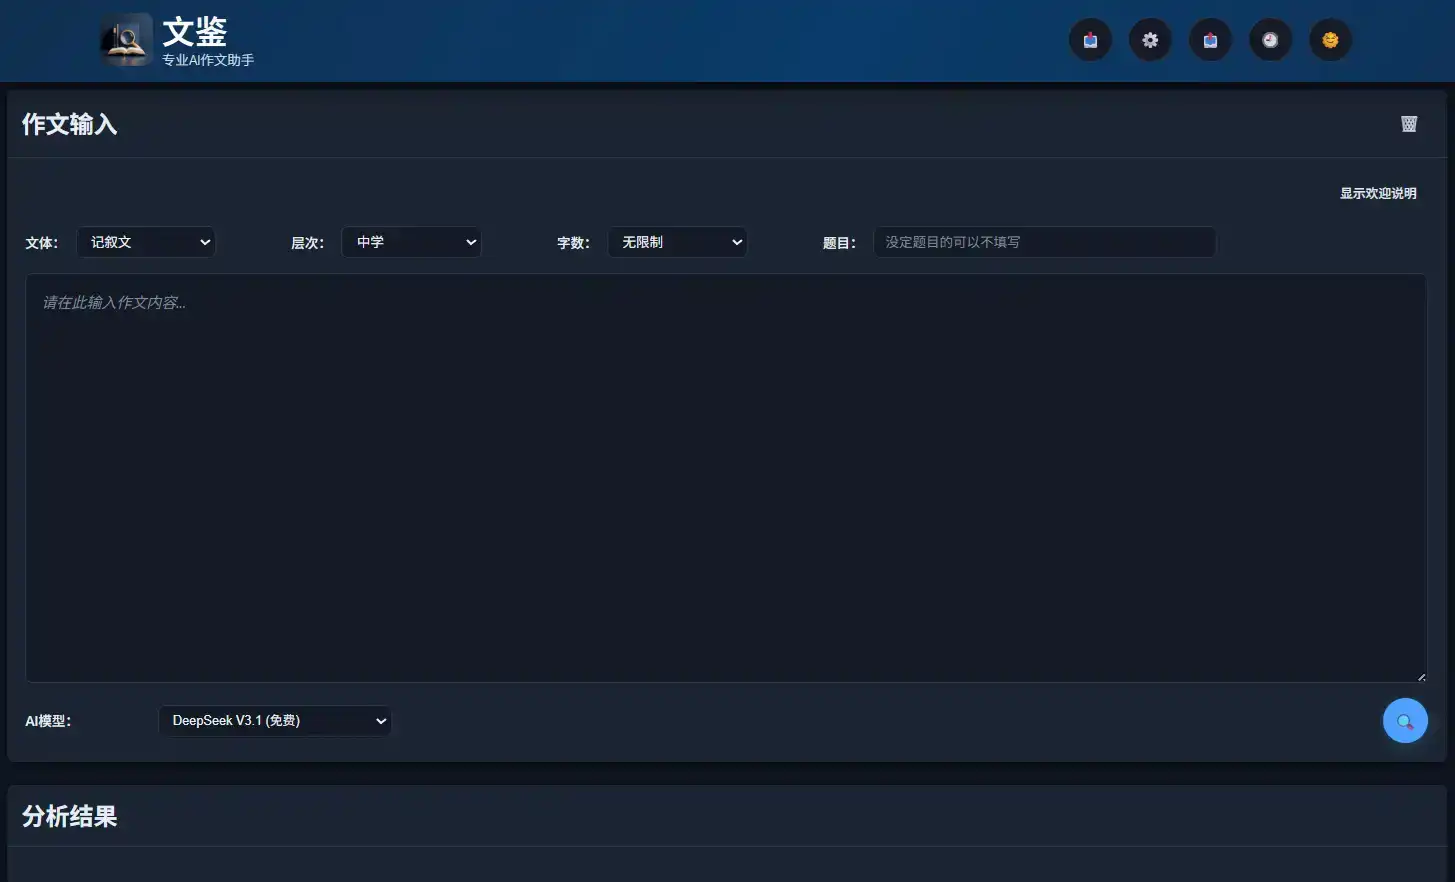
Task: Toggle theme using the sun face icon
Action: (x=1330, y=40)
